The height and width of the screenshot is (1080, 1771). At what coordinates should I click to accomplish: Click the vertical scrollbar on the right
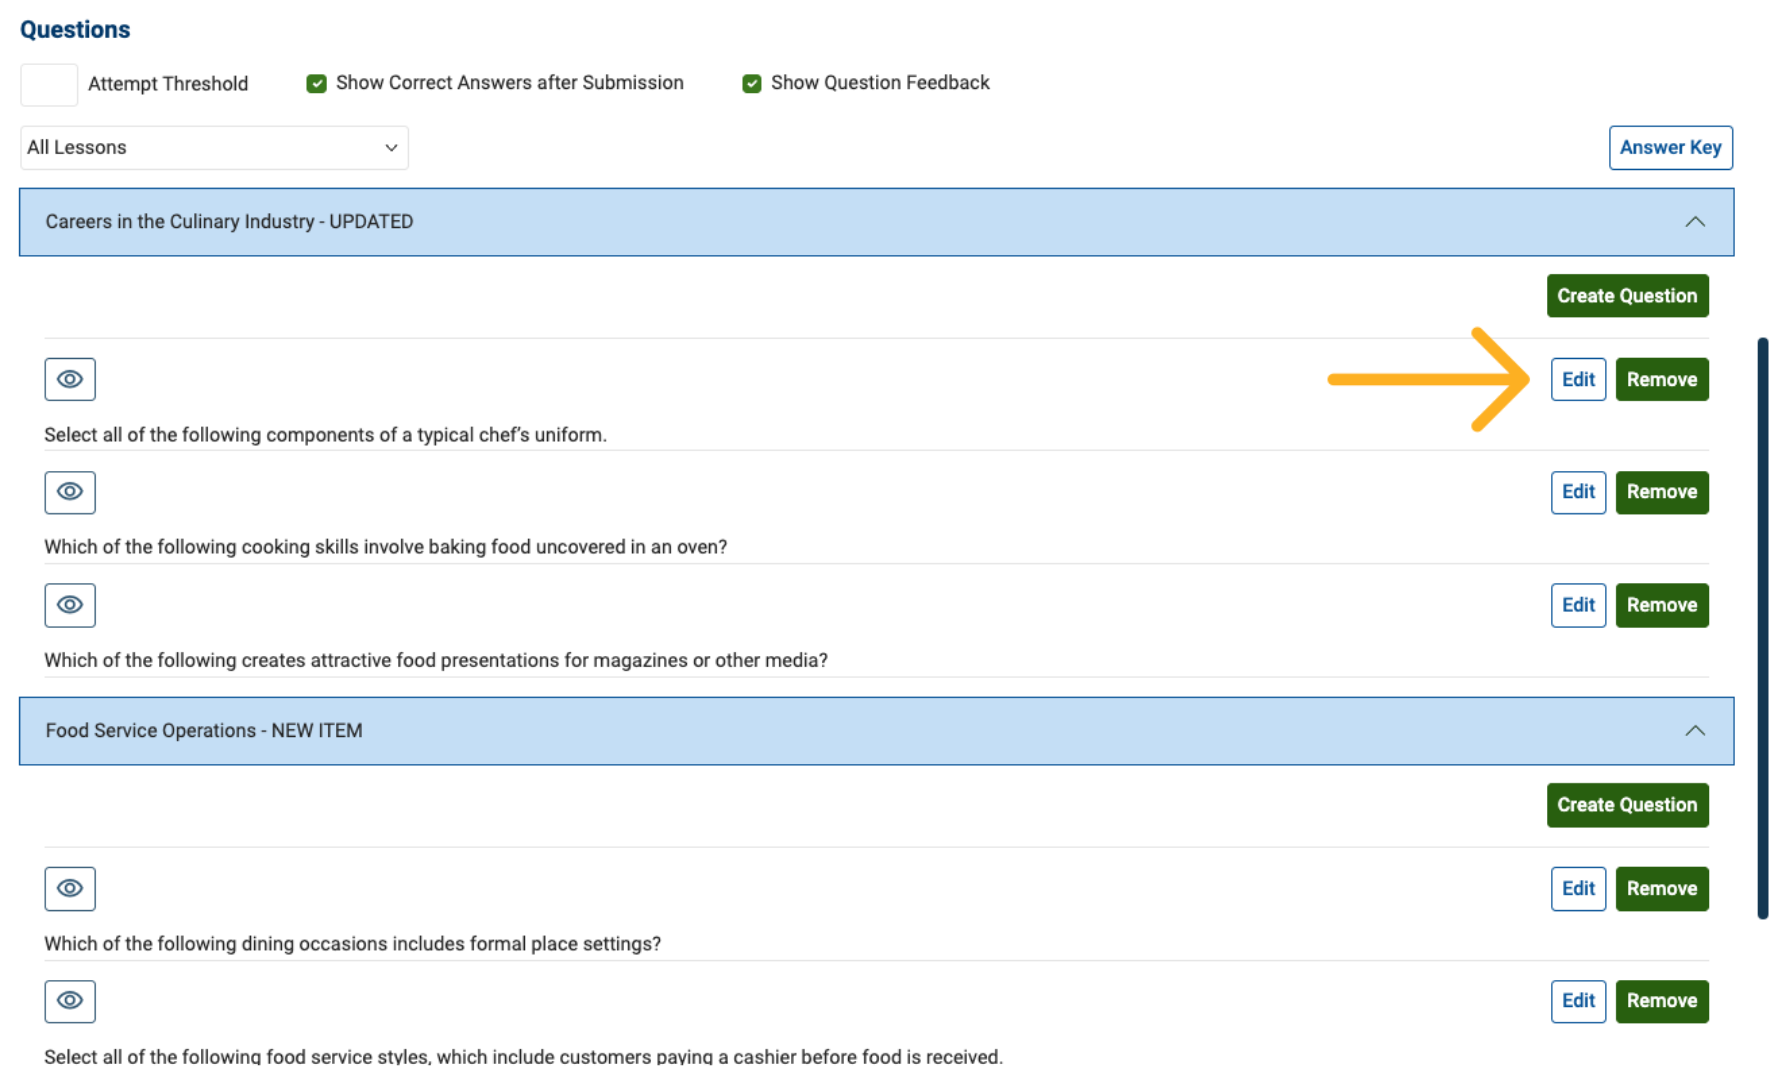1762,628
